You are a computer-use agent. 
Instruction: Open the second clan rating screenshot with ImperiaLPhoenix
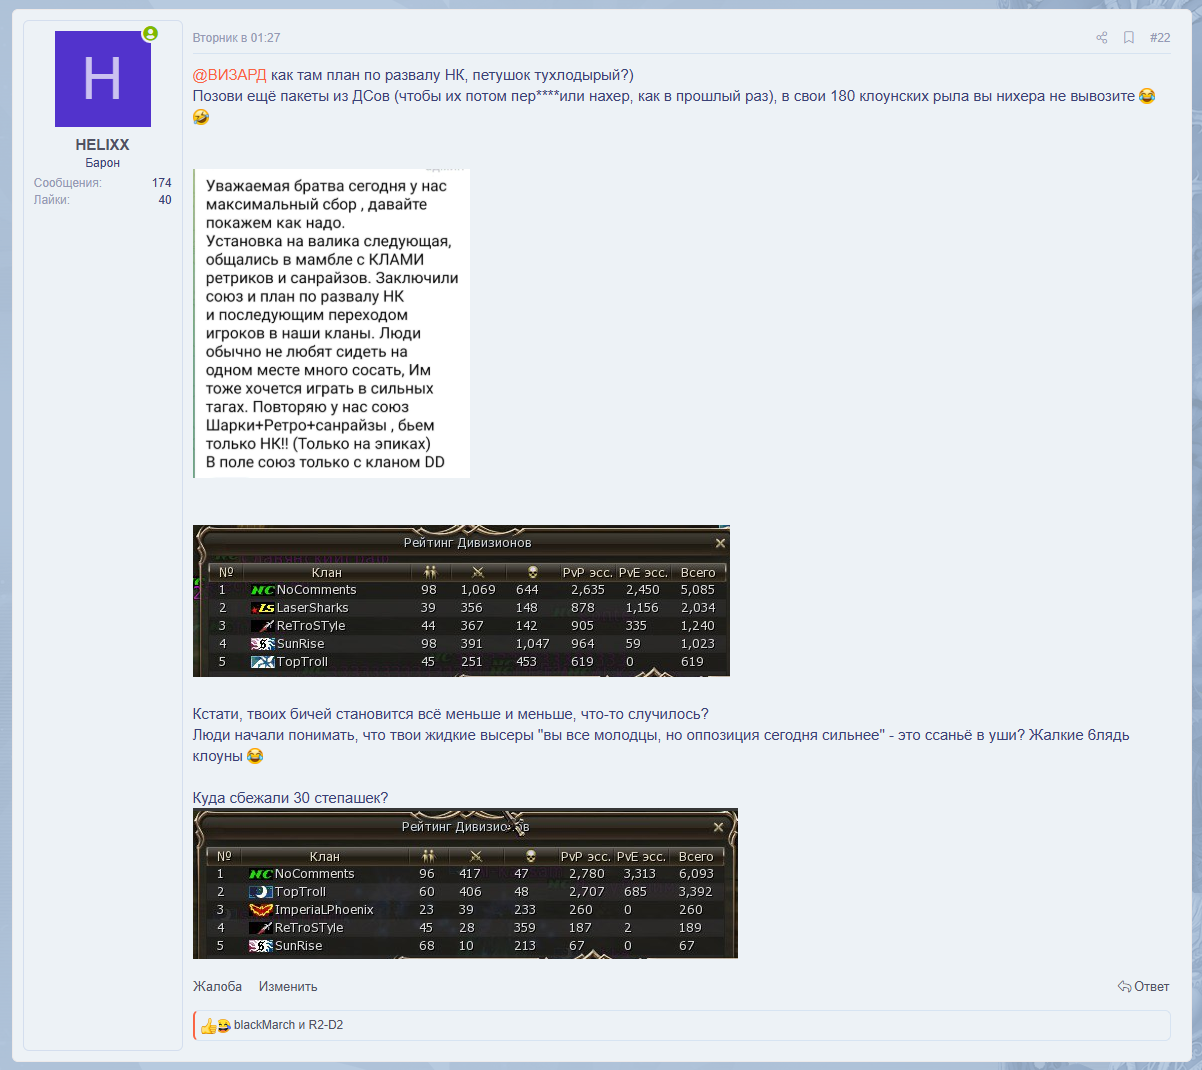click(x=465, y=884)
